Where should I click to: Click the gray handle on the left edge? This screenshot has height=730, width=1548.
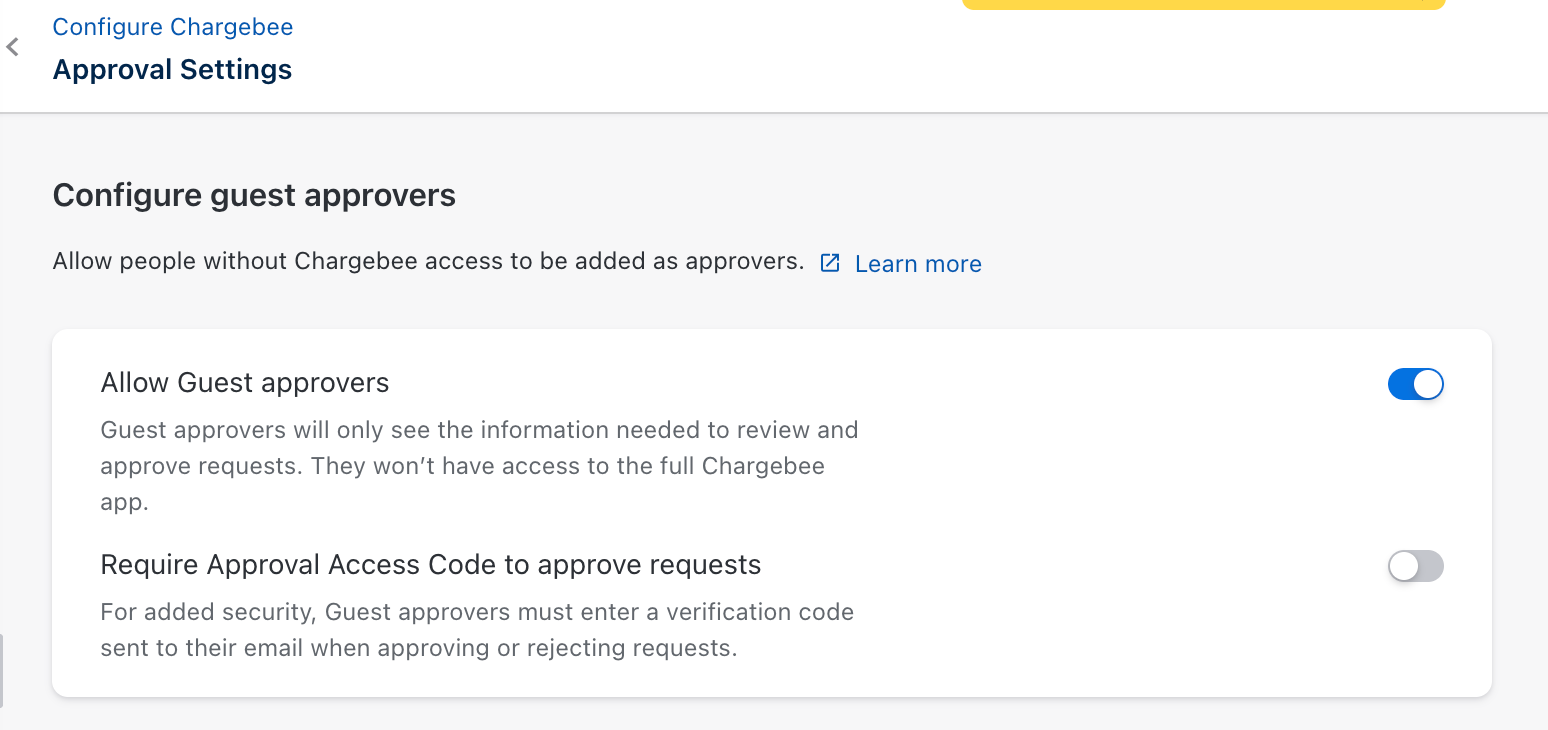[x=2, y=670]
